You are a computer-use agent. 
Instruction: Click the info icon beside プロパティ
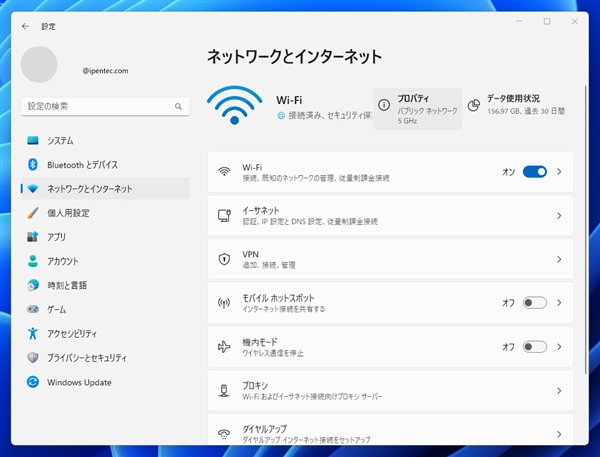(384, 104)
